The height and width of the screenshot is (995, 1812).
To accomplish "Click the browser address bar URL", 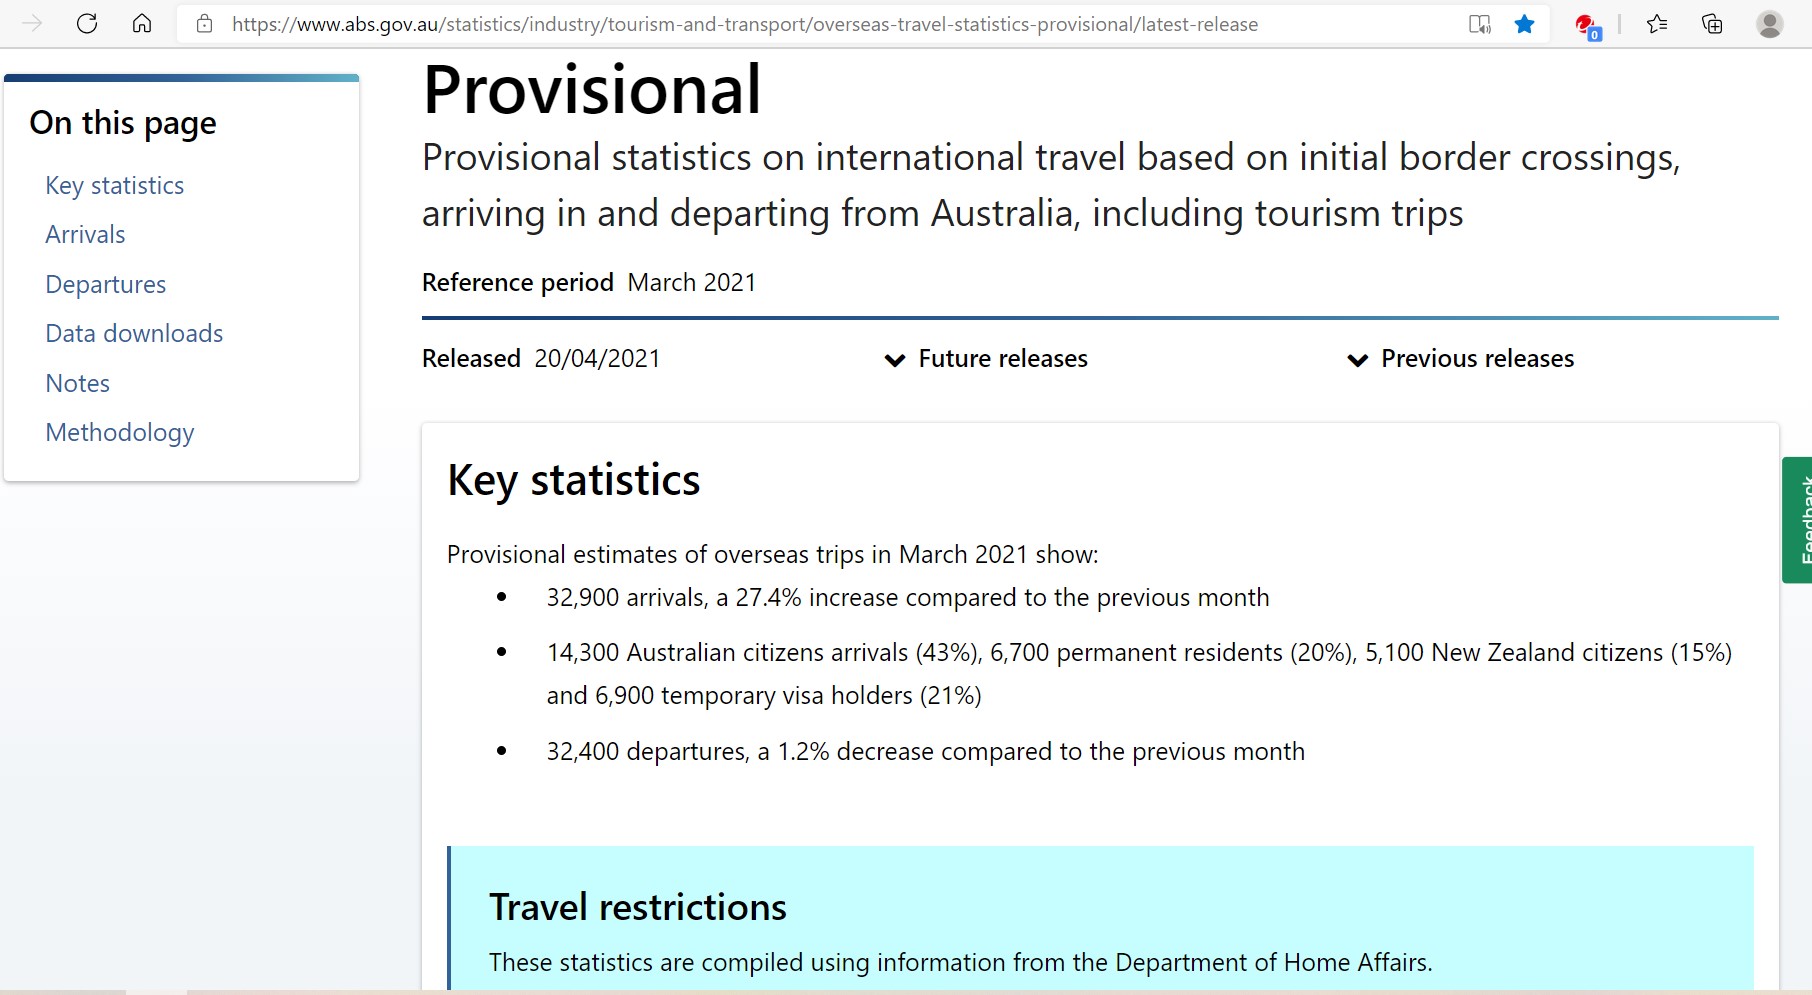I will (x=745, y=24).
